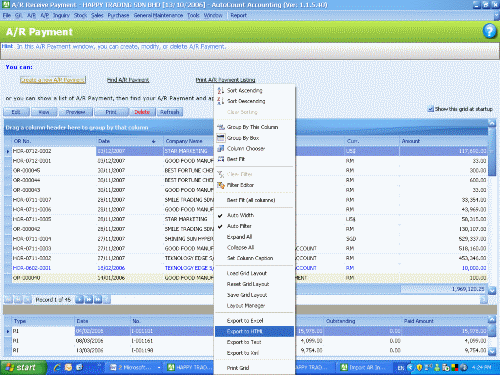500x375 pixels.
Task: Click the red Delete button
Action: [x=142, y=112]
